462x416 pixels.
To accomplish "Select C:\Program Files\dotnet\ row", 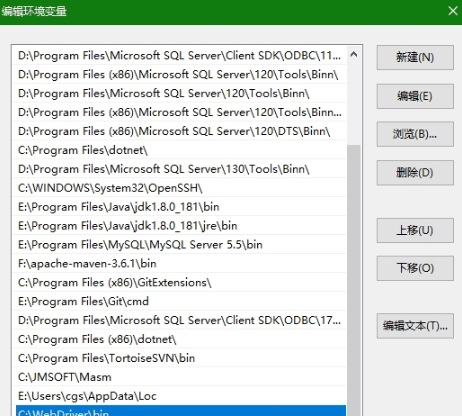I will (180, 150).
